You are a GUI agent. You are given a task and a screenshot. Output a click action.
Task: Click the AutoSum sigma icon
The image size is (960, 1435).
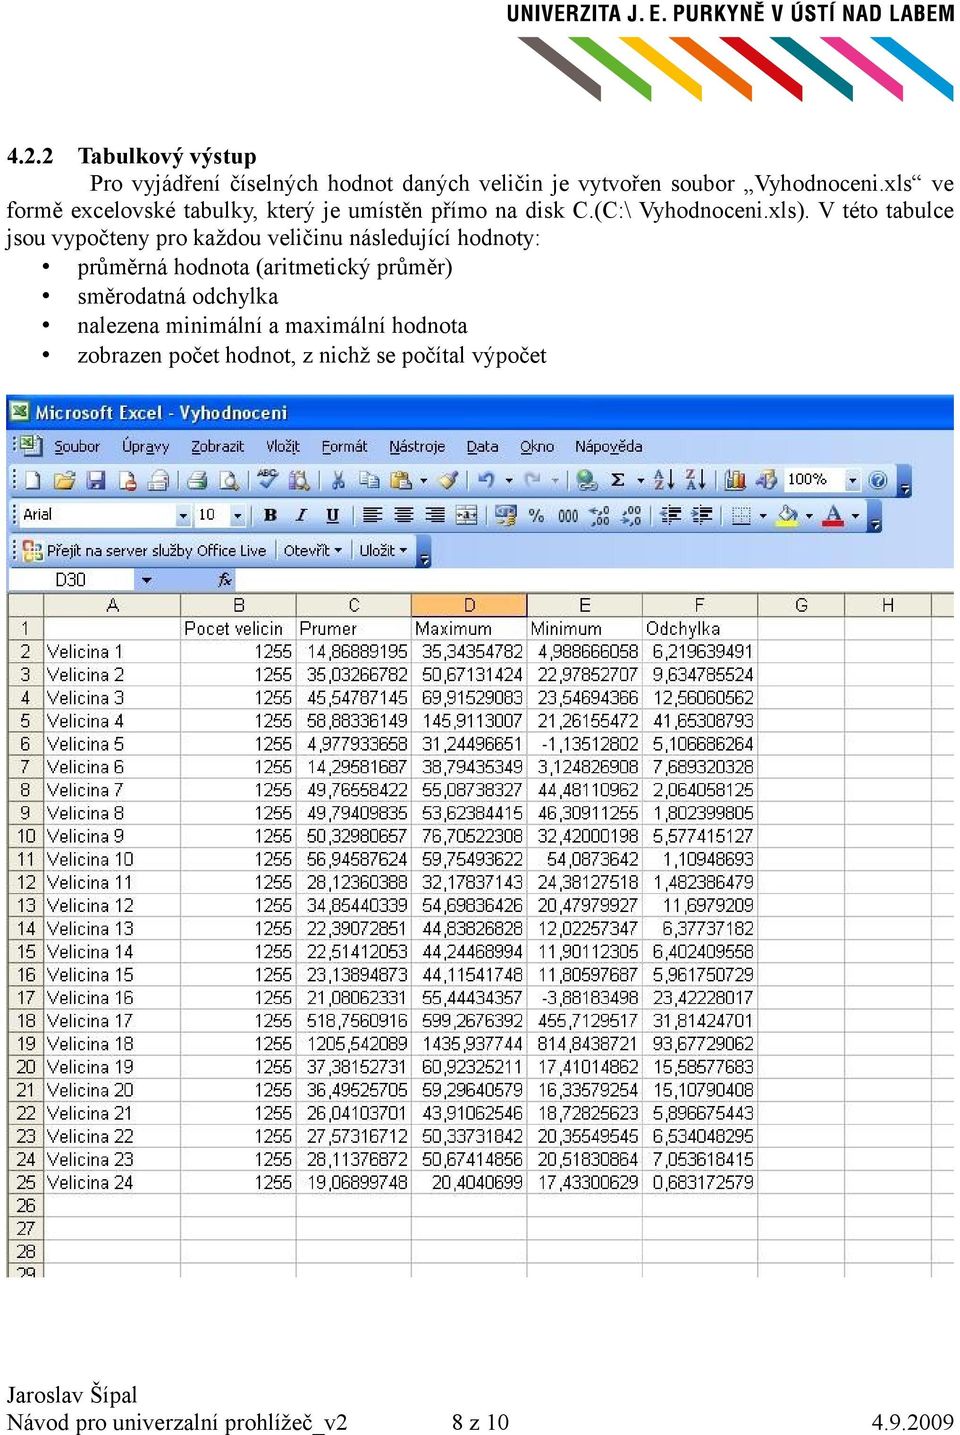coord(618,481)
